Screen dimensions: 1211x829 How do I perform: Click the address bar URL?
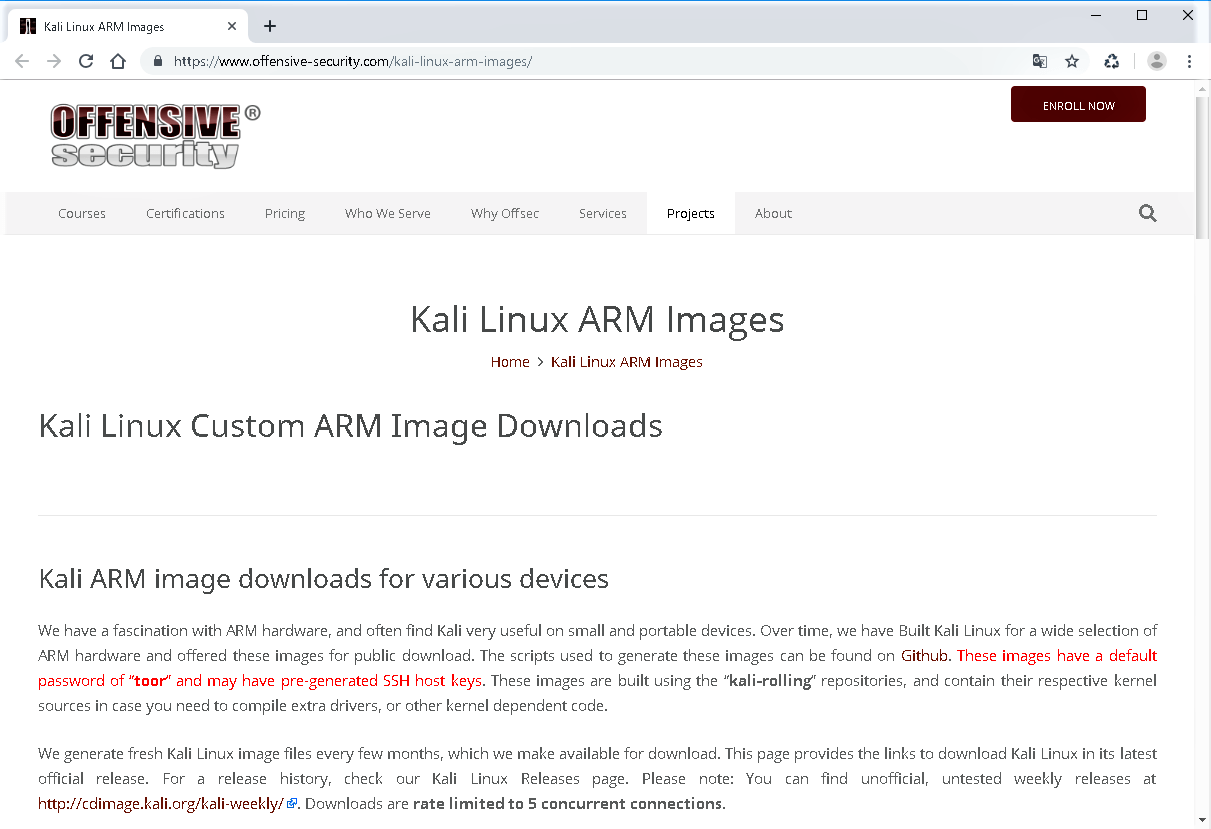click(x=352, y=61)
